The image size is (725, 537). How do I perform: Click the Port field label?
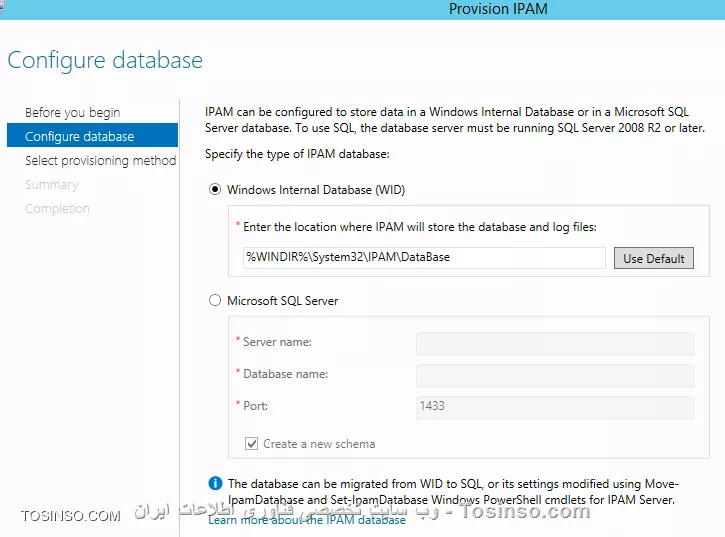pyautogui.click(x=255, y=406)
